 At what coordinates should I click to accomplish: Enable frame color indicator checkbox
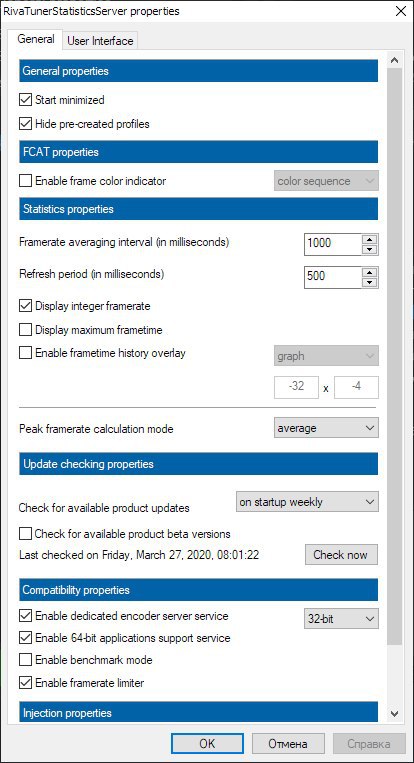click(x=25, y=181)
